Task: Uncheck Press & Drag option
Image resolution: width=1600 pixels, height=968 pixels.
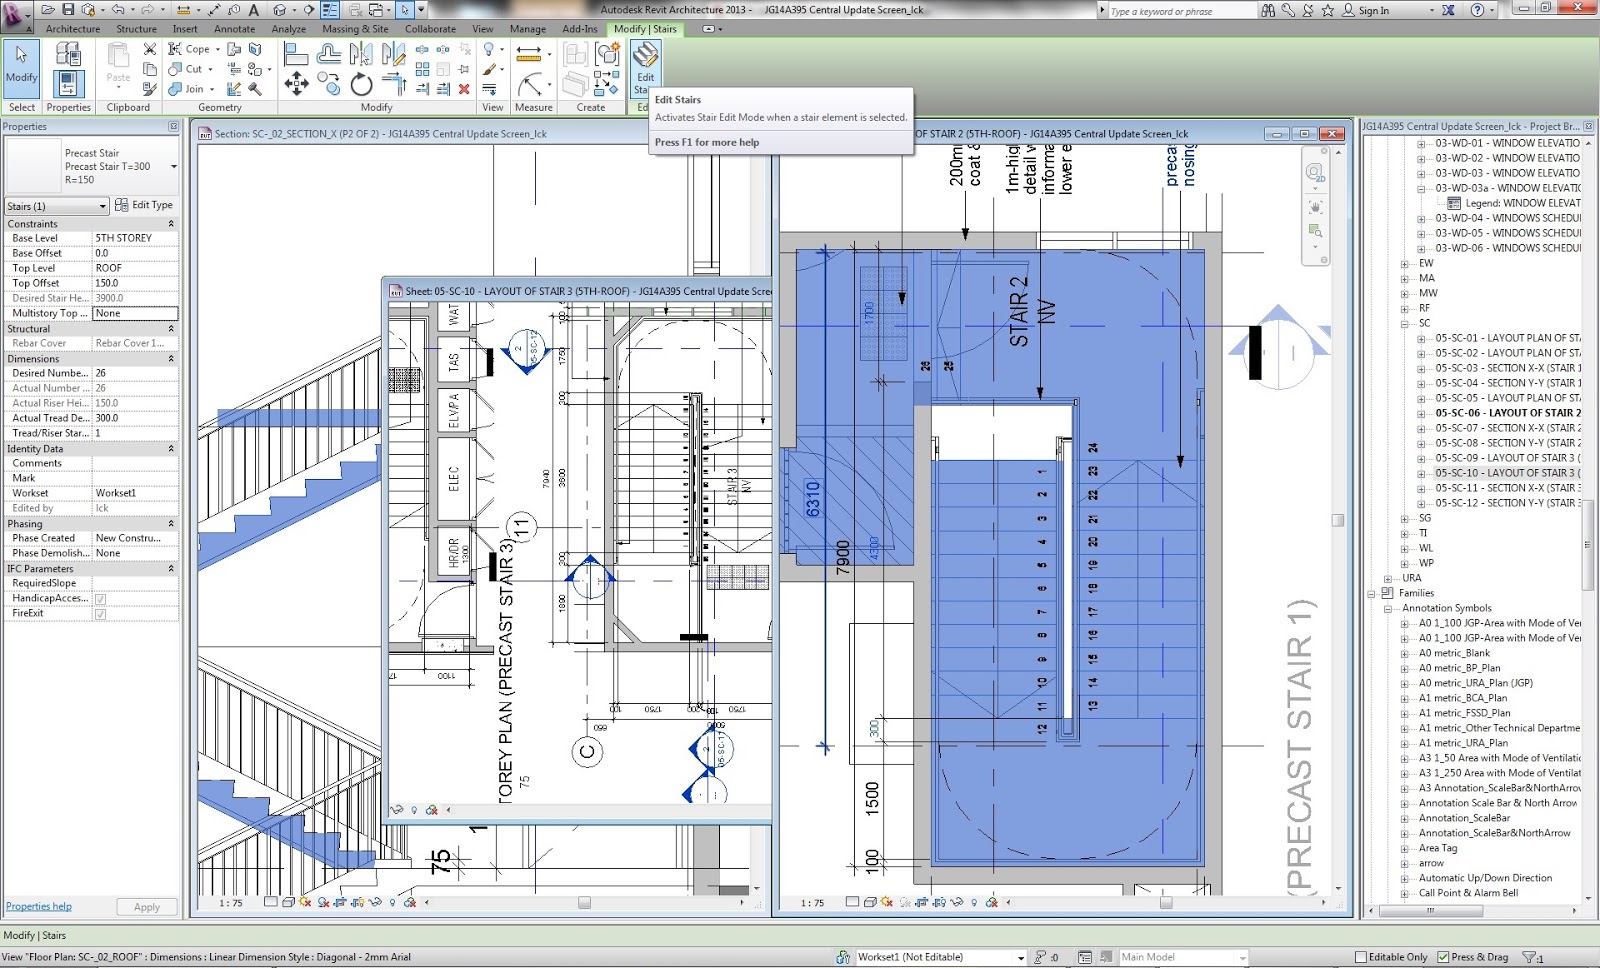Action: [1443, 956]
